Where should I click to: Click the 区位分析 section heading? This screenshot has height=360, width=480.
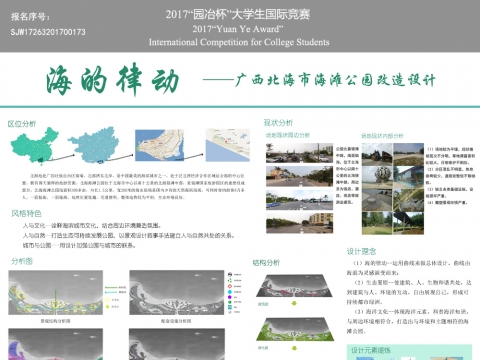[x=22, y=124]
